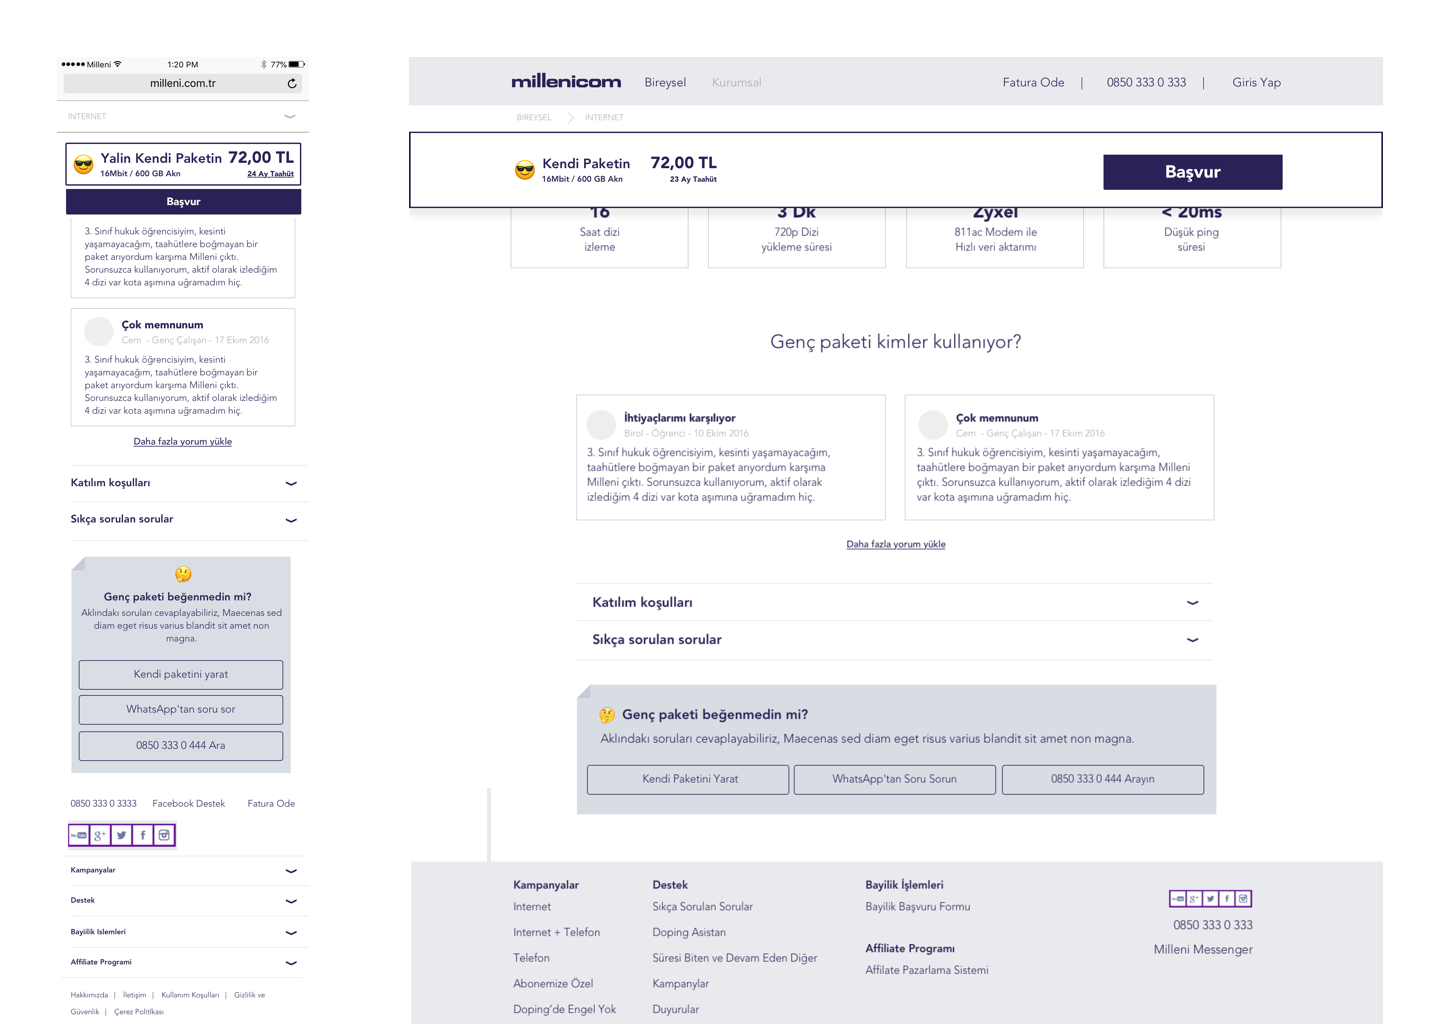Image resolution: width=1440 pixels, height=1024 pixels.
Task: Open Google+ from the desktop footer icons
Action: click(1194, 899)
